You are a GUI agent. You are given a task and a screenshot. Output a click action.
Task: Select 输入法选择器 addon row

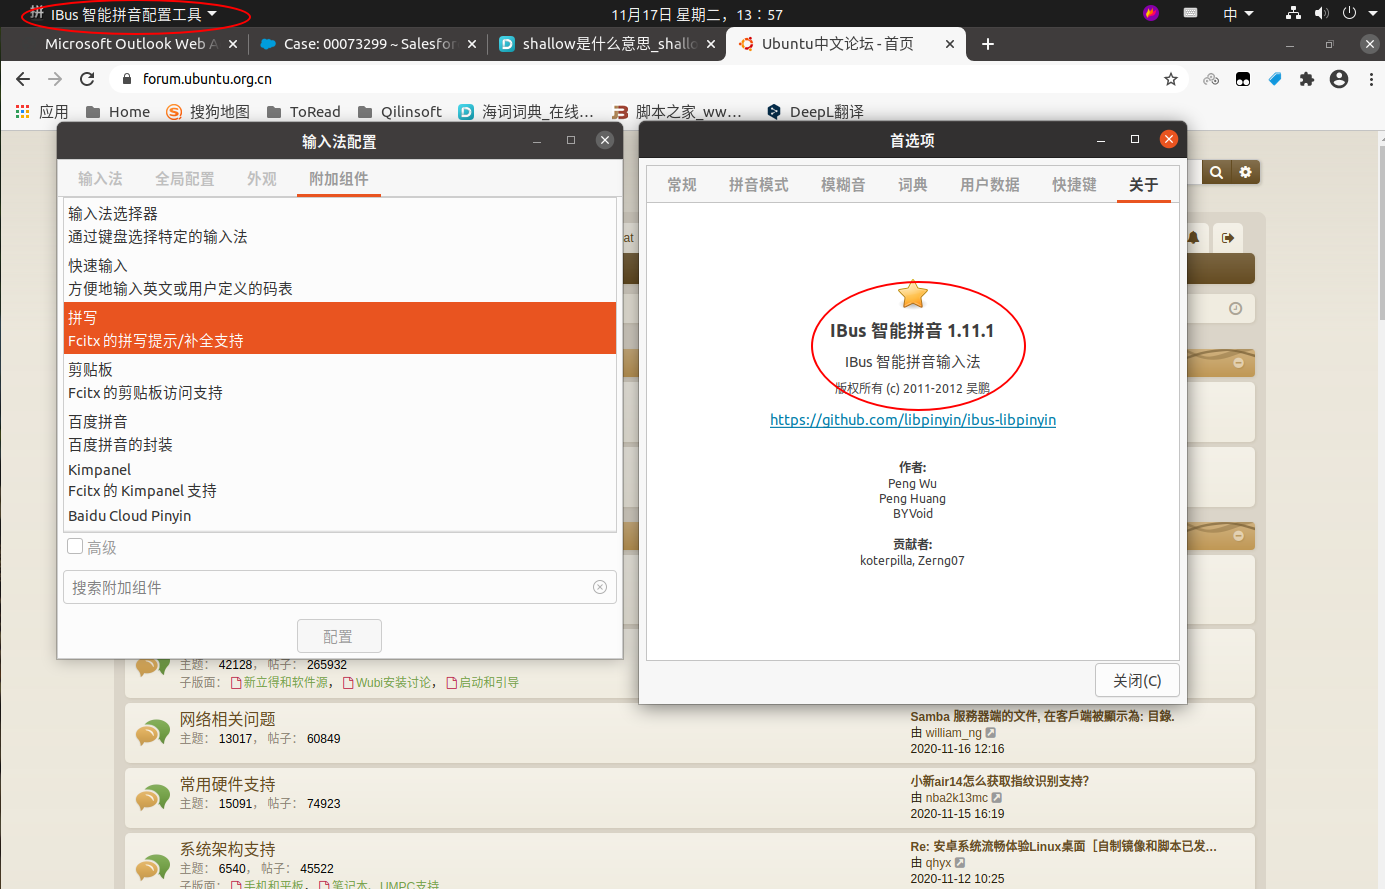click(339, 225)
